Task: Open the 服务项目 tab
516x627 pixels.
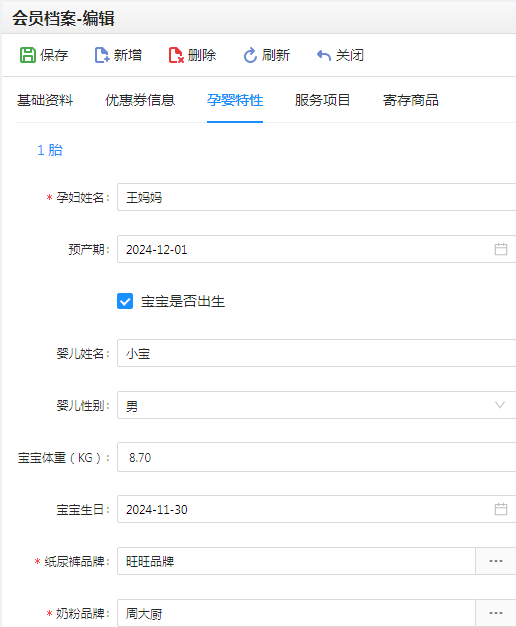Action: point(322,100)
